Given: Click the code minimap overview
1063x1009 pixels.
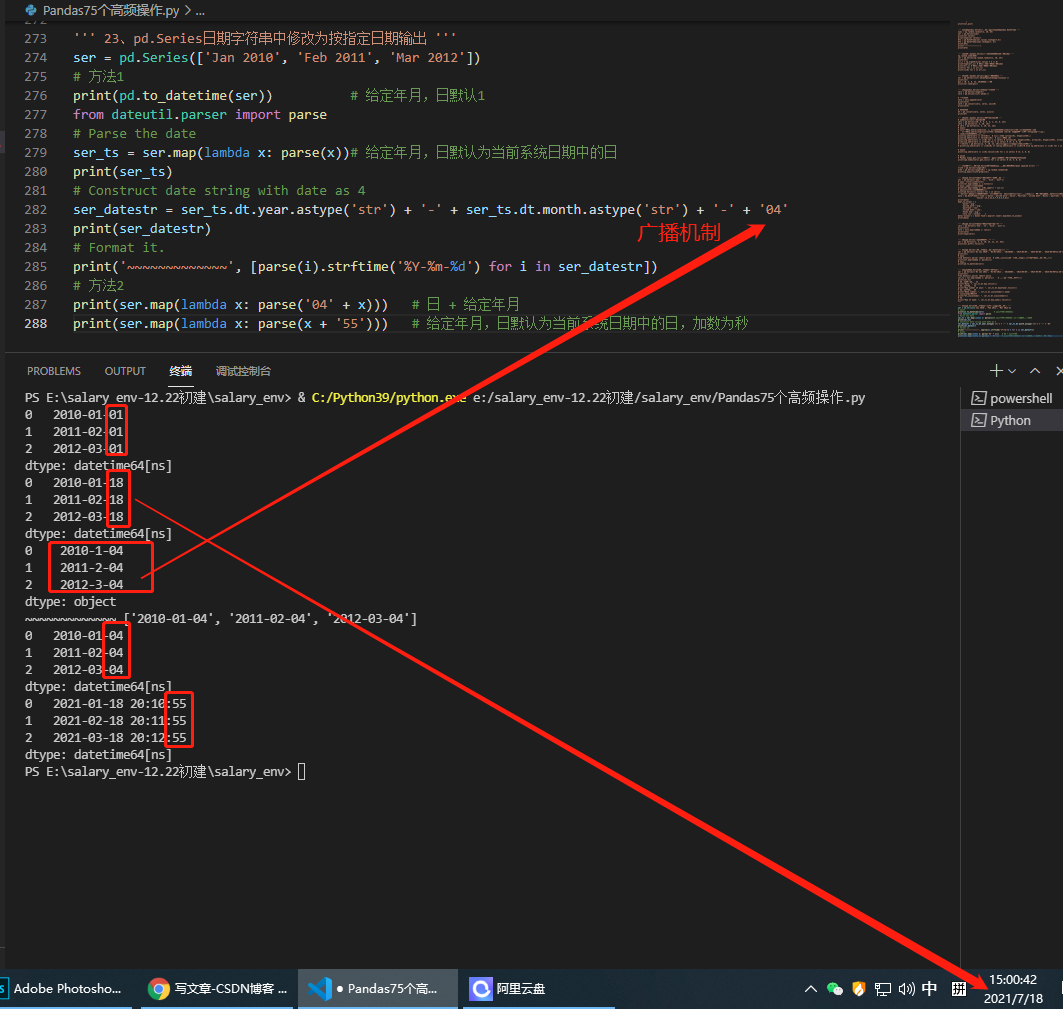Looking at the screenshot, I should coord(1009,180).
